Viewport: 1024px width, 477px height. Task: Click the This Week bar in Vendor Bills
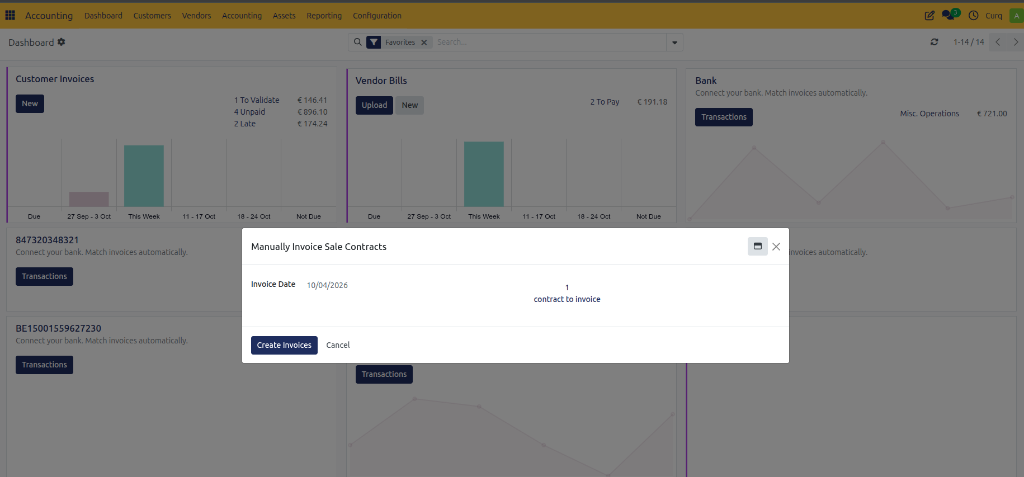tap(484, 174)
